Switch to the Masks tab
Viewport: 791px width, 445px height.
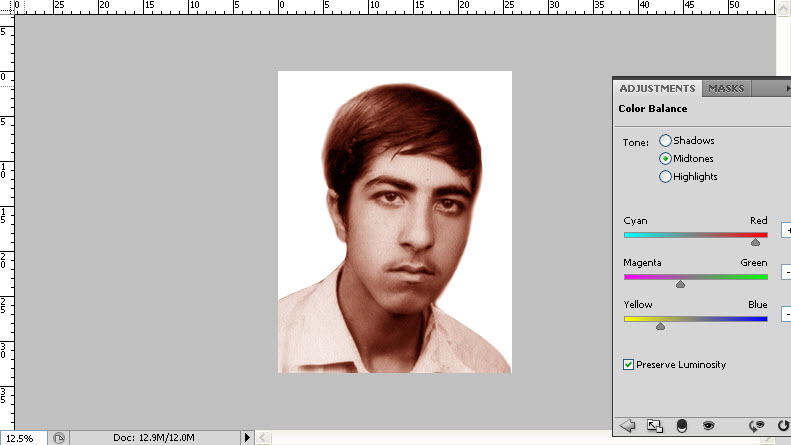(726, 88)
